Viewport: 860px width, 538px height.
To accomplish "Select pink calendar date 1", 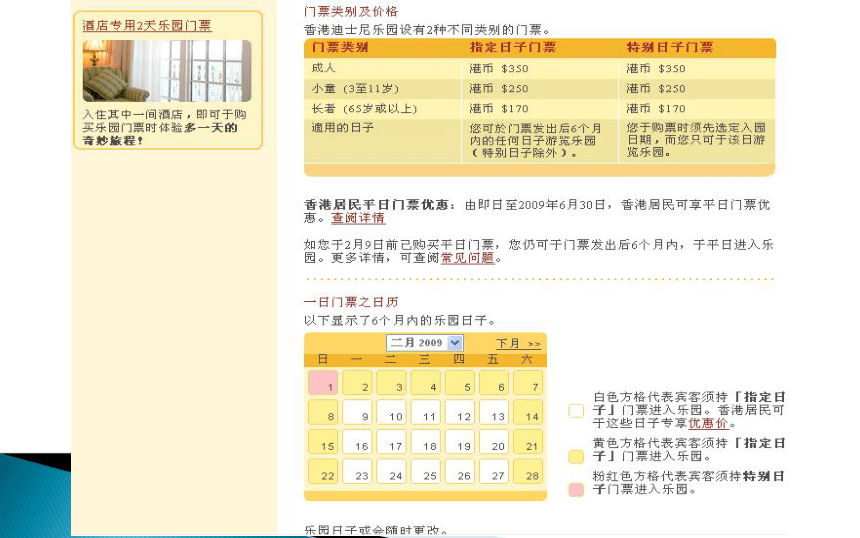I will [x=323, y=383].
